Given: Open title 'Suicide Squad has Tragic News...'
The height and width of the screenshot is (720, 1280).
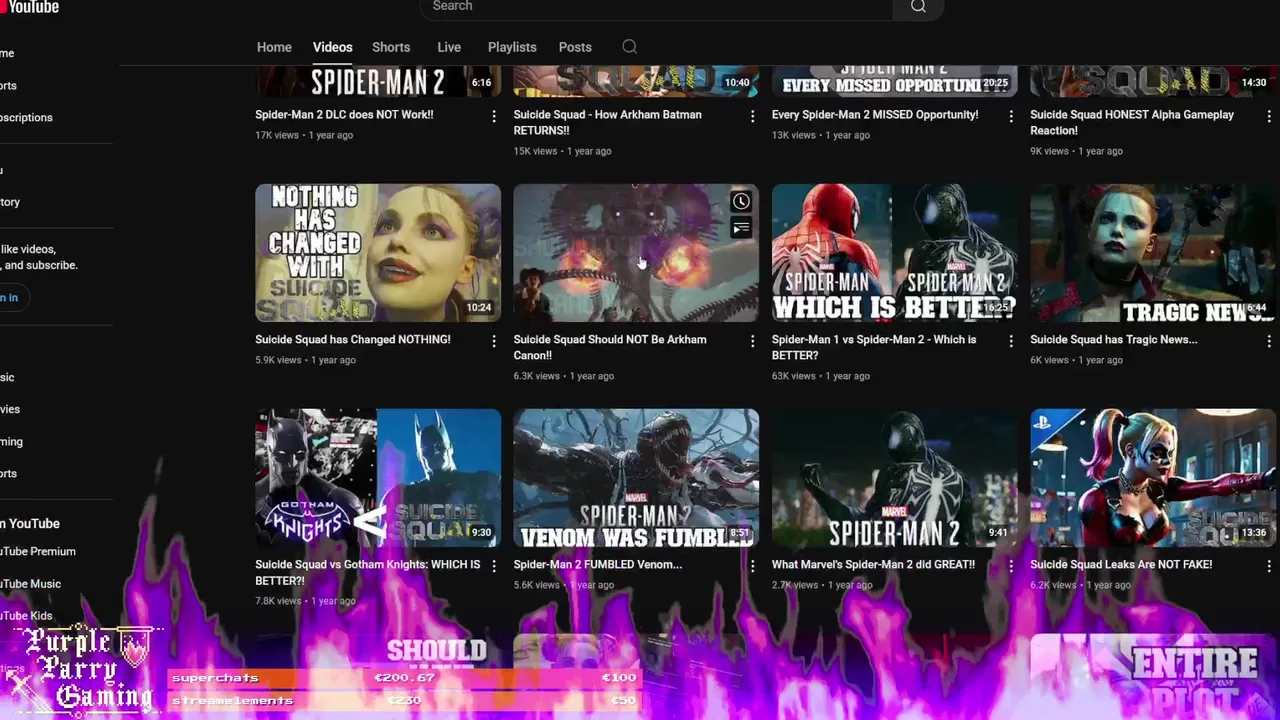Looking at the screenshot, I should click(x=1114, y=340).
